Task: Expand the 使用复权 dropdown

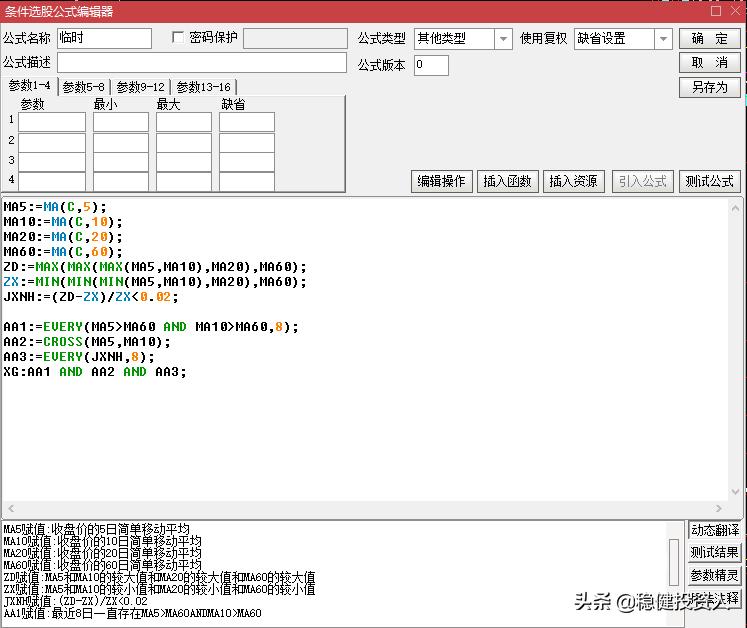Action: pos(663,39)
